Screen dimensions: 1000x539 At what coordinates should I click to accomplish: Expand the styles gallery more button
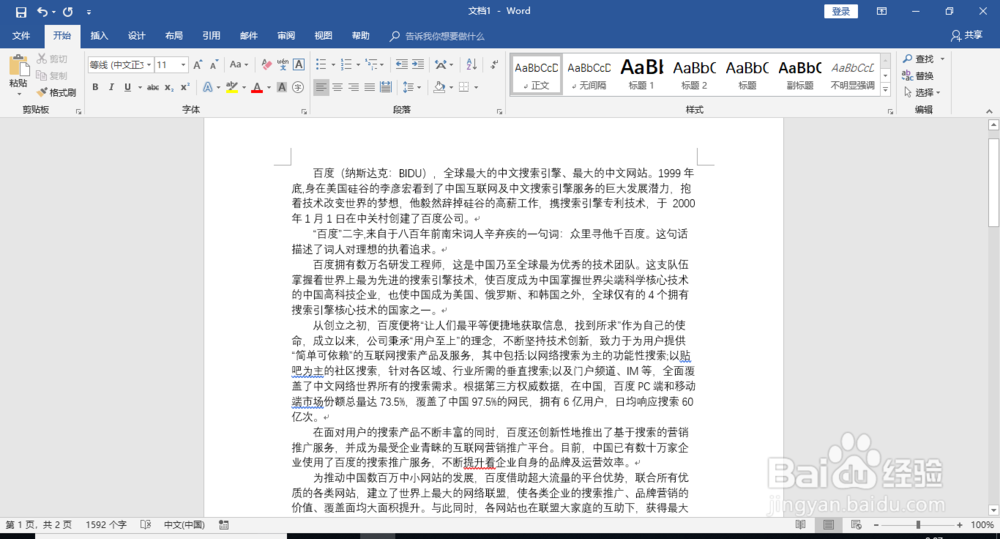pyautogui.click(x=885, y=90)
